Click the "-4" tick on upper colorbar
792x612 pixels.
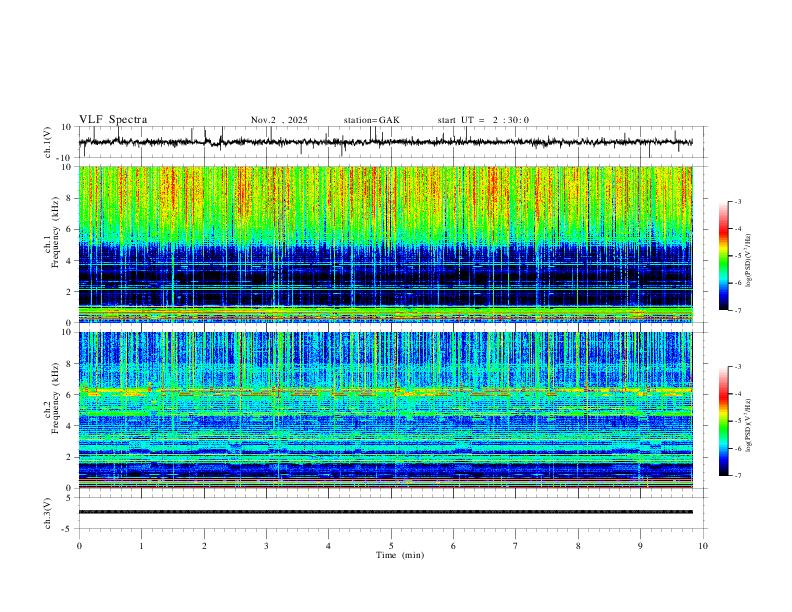737,229
